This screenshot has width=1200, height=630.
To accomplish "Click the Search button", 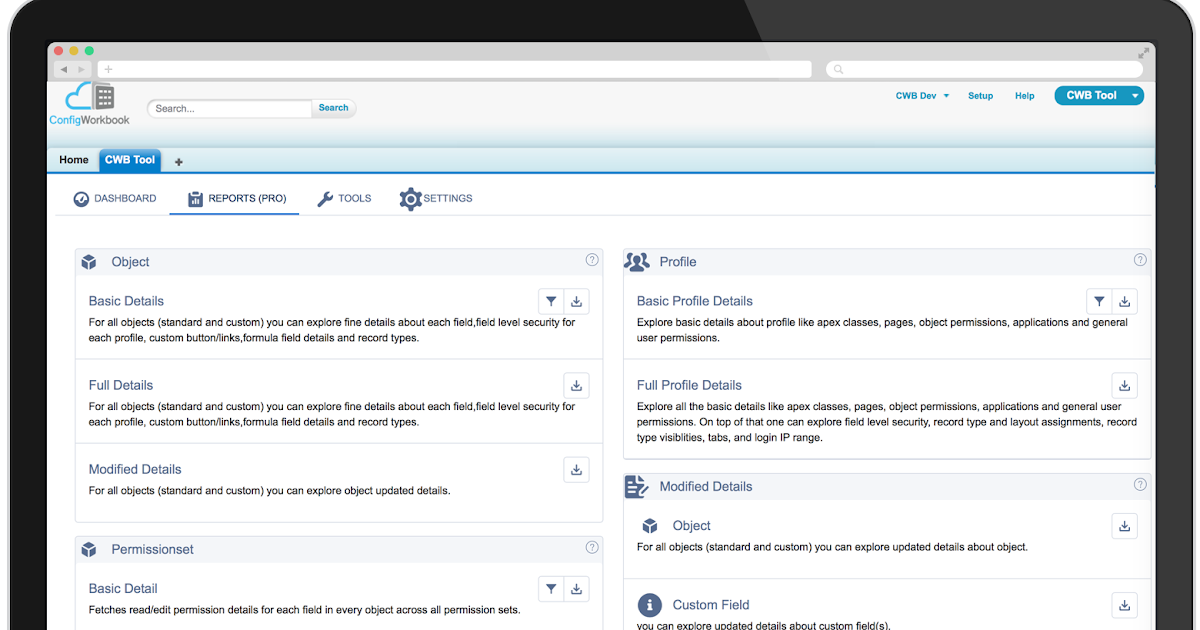I will click(x=334, y=108).
